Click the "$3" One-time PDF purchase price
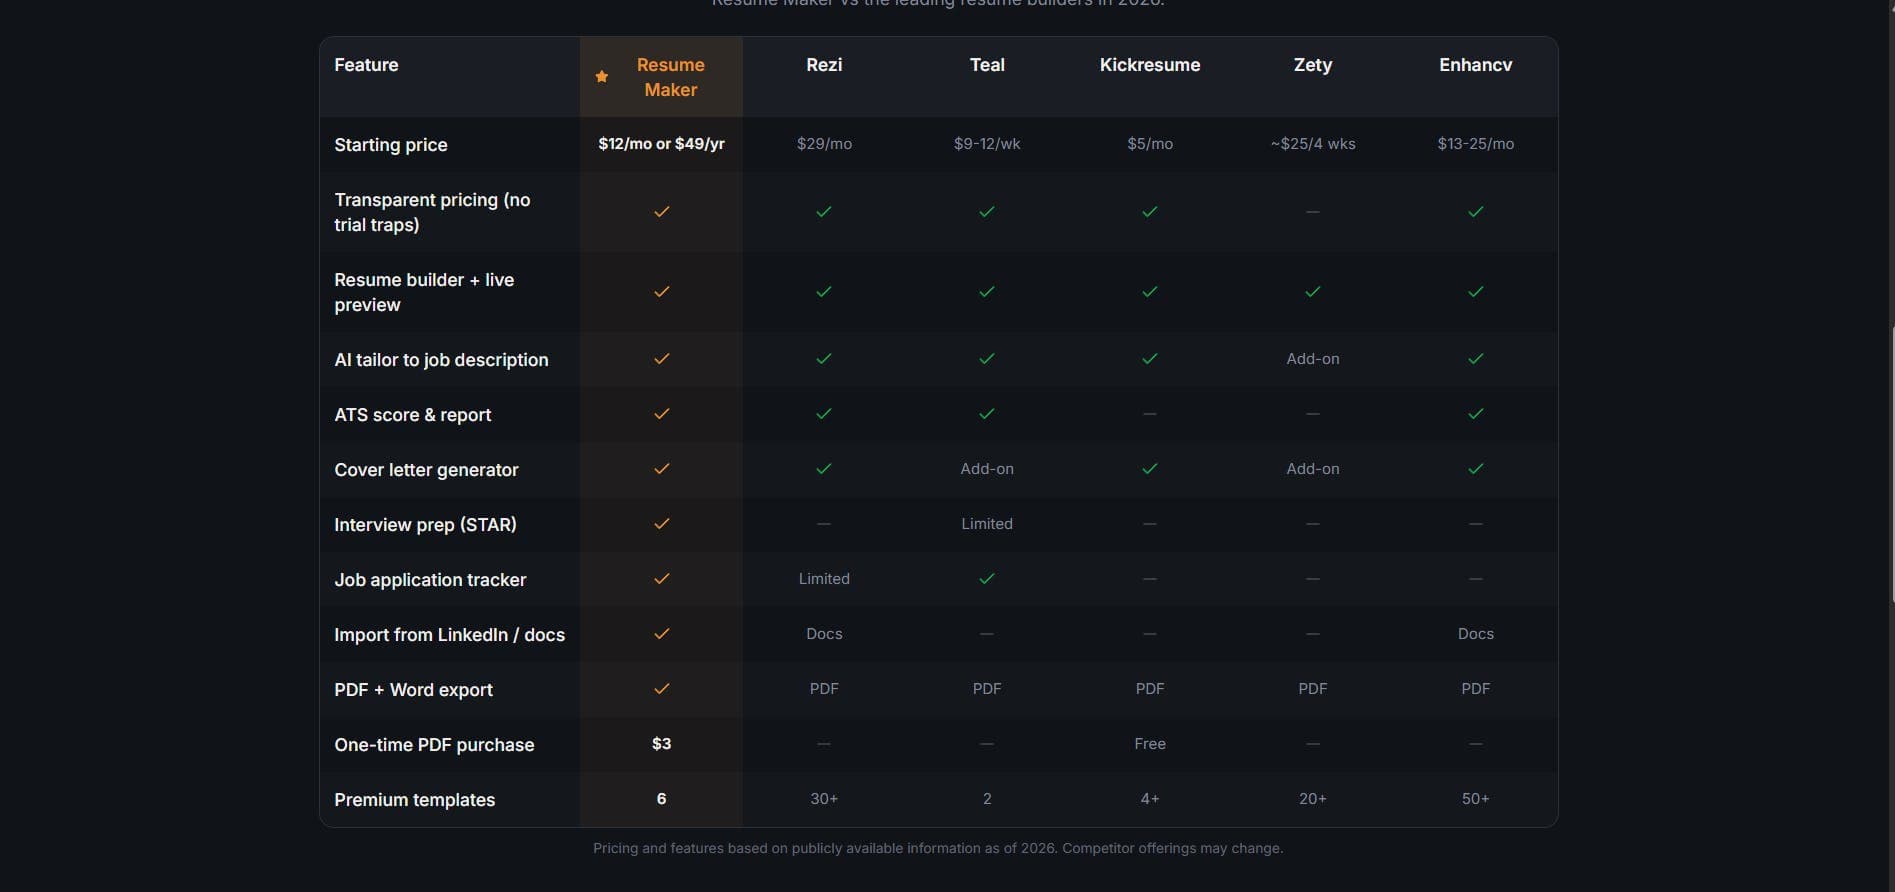The height and width of the screenshot is (892, 1895). [661, 744]
